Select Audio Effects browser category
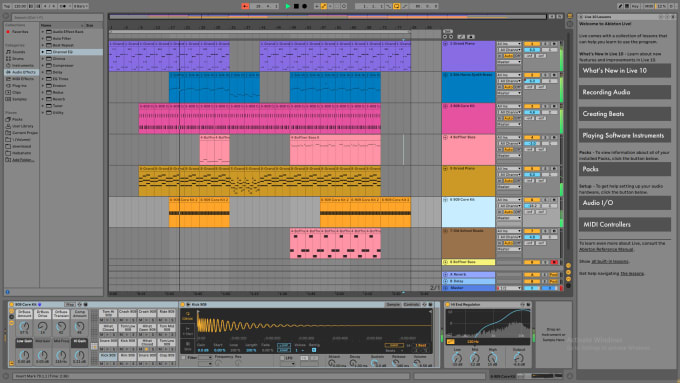The image size is (680, 383). (x=23, y=72)
